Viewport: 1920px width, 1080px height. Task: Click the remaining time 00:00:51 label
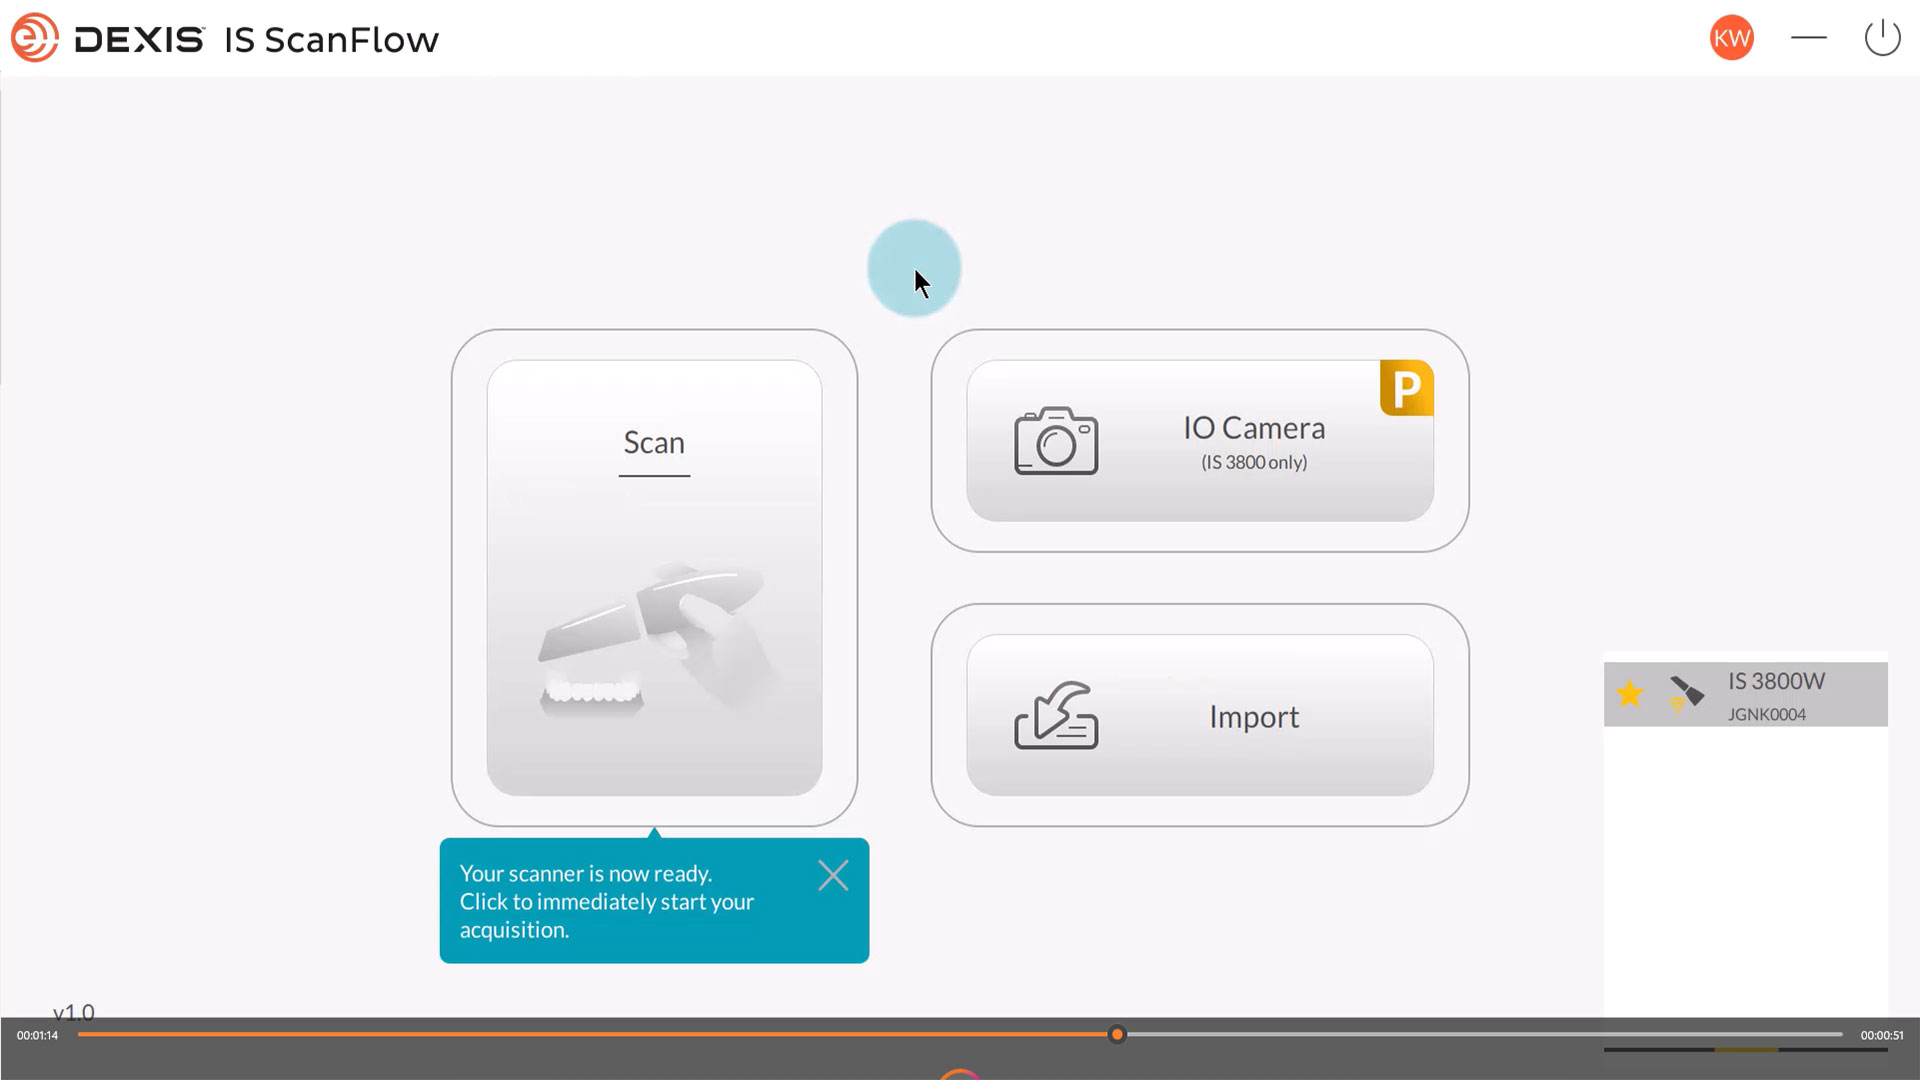coord(1882,1035)
